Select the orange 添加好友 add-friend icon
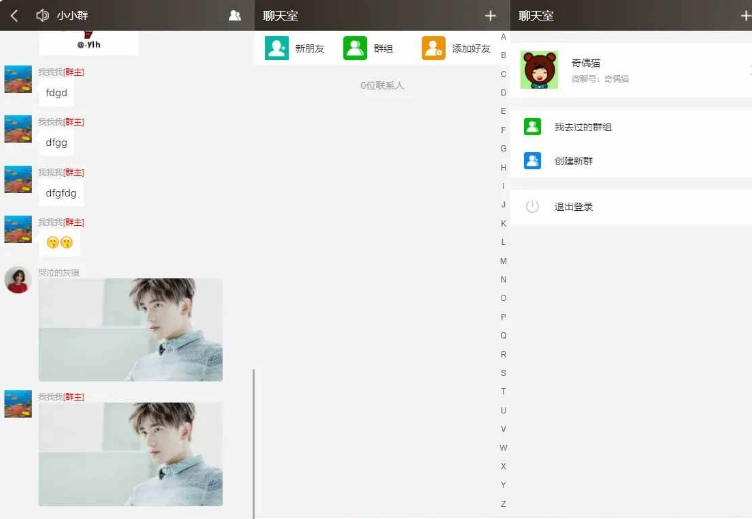This screenshot has height=519, width=752. click(433, 48)
